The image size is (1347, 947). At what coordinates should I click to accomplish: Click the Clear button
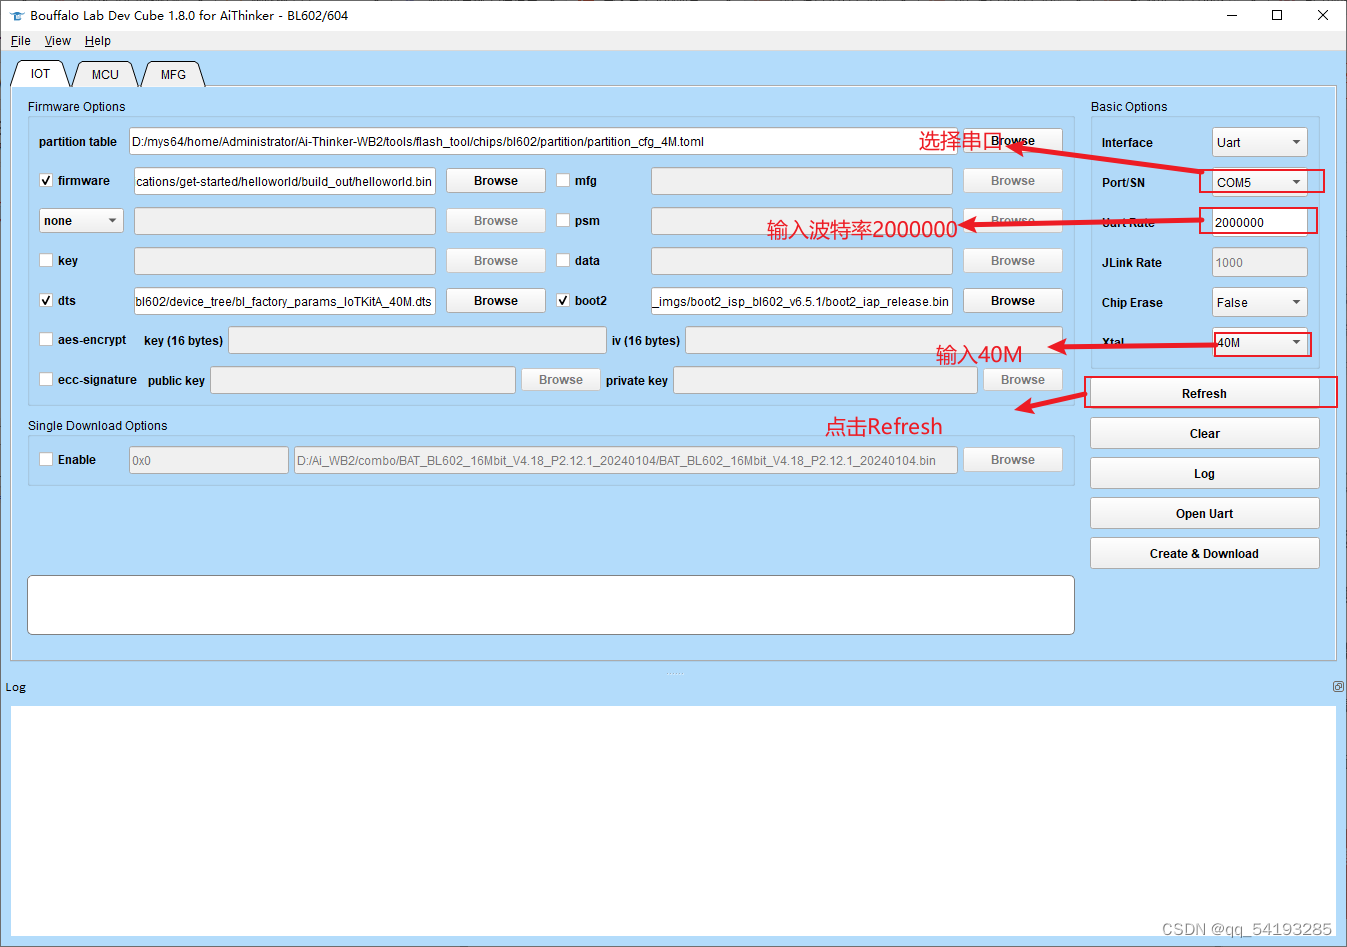(1204, 434)
